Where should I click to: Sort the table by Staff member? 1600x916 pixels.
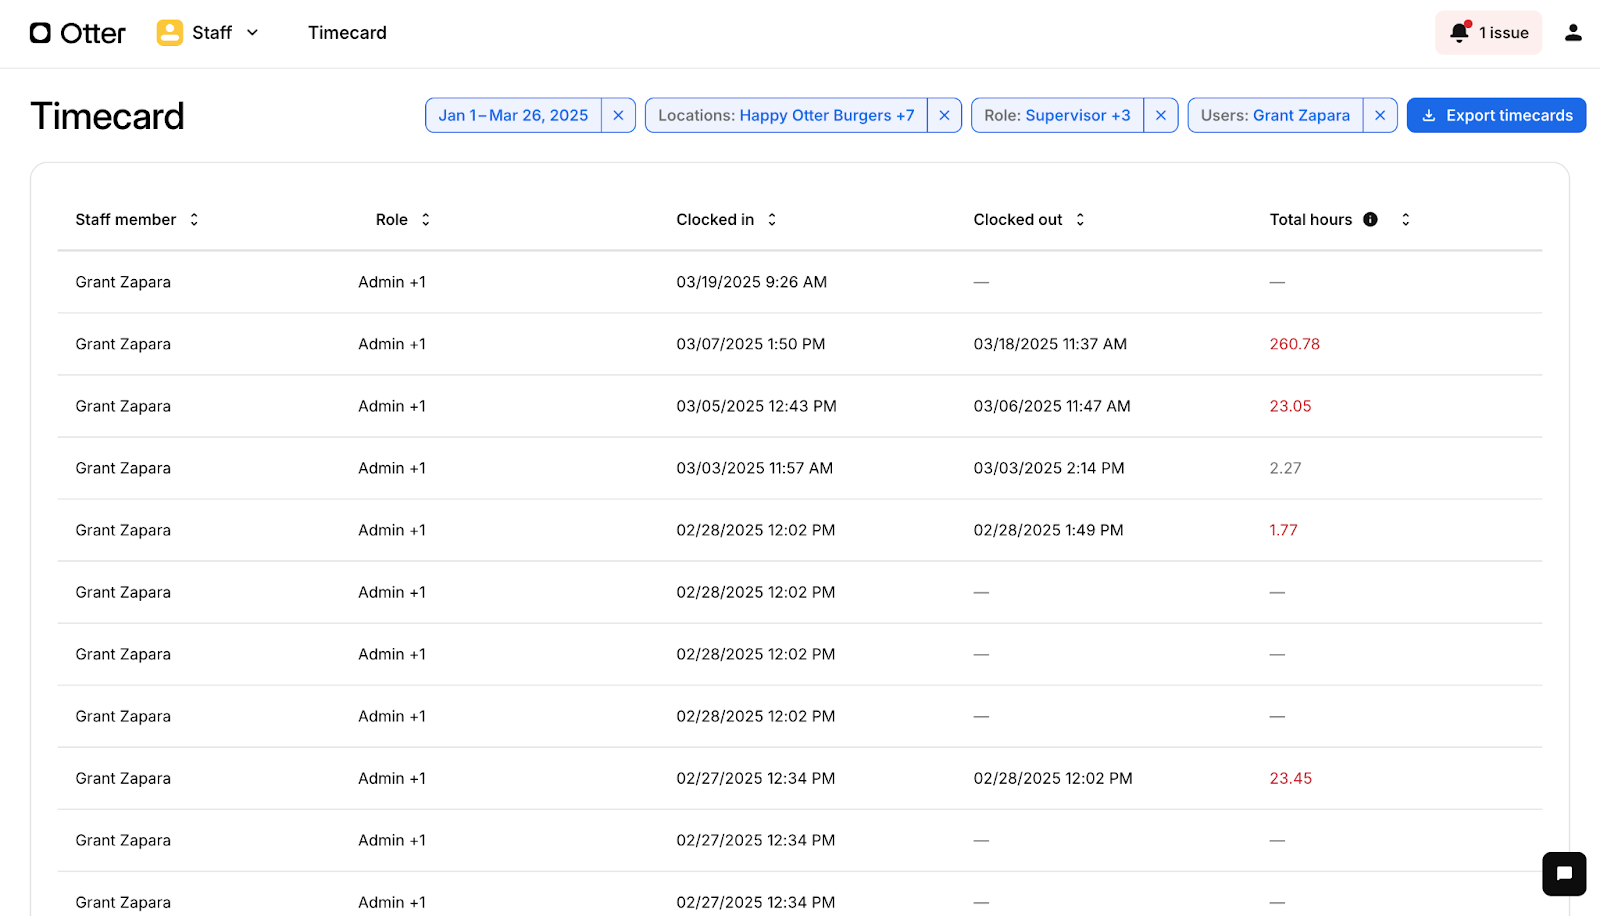coord(194,219)
